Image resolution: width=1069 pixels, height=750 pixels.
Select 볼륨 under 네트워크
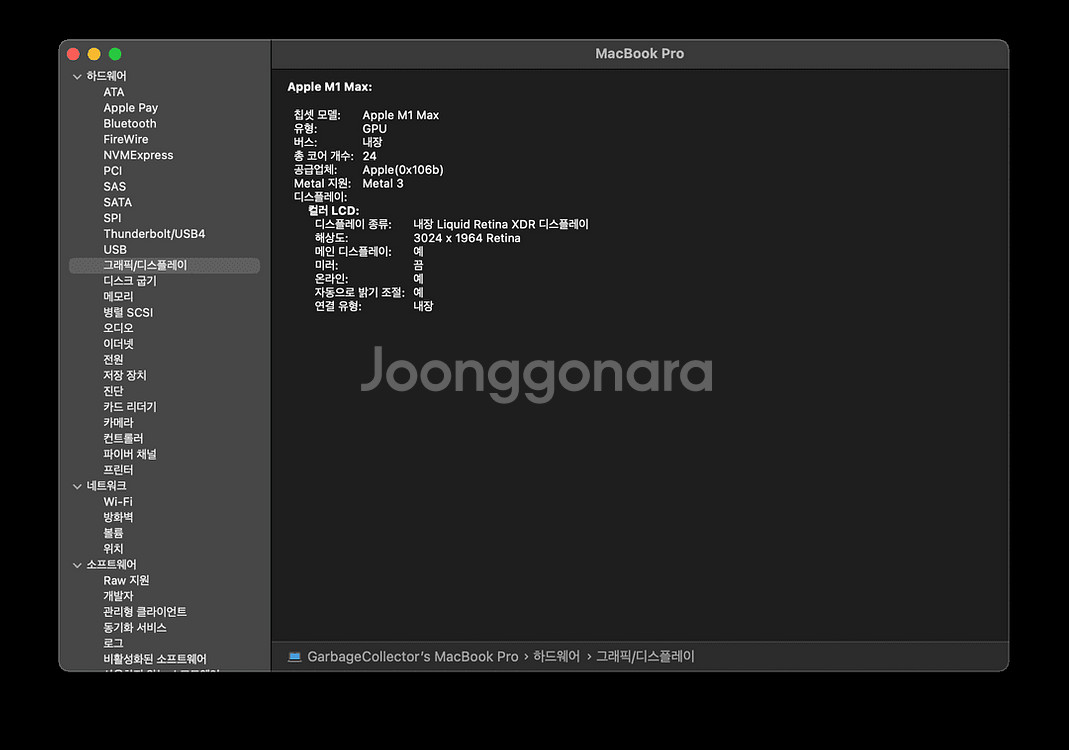coord(113,532)
